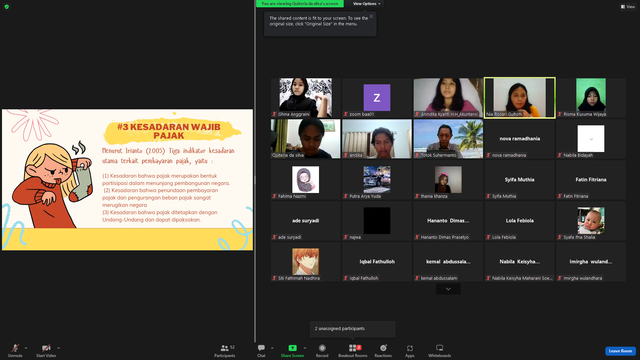This screenshot has width=640, height=360.
Task: Select najwa's black avatar tile
Action: [377, 221]
